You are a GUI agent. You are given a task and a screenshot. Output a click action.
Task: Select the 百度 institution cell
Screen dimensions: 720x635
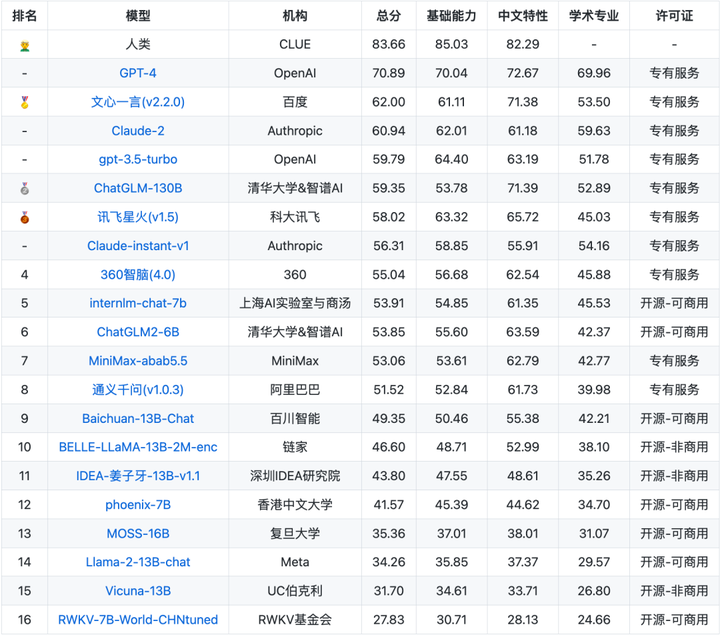pyautogui.click(x=295, y=102)
